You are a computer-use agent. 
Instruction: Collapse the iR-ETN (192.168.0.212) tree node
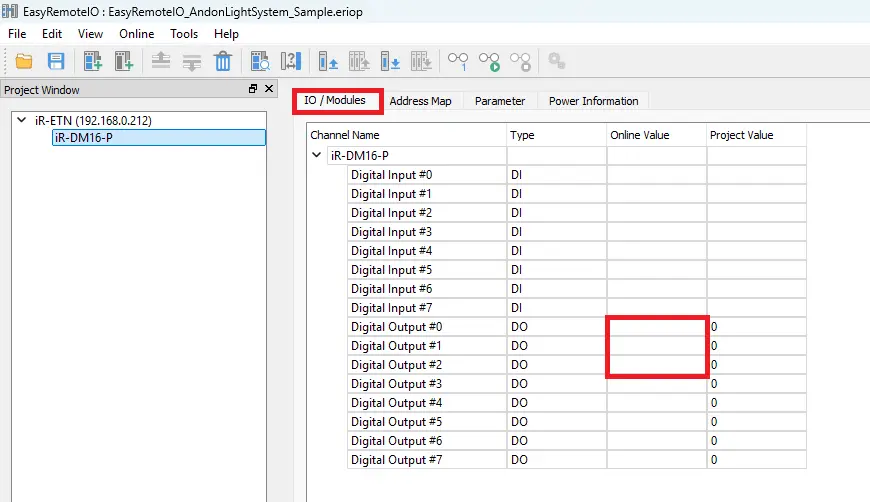22,120
